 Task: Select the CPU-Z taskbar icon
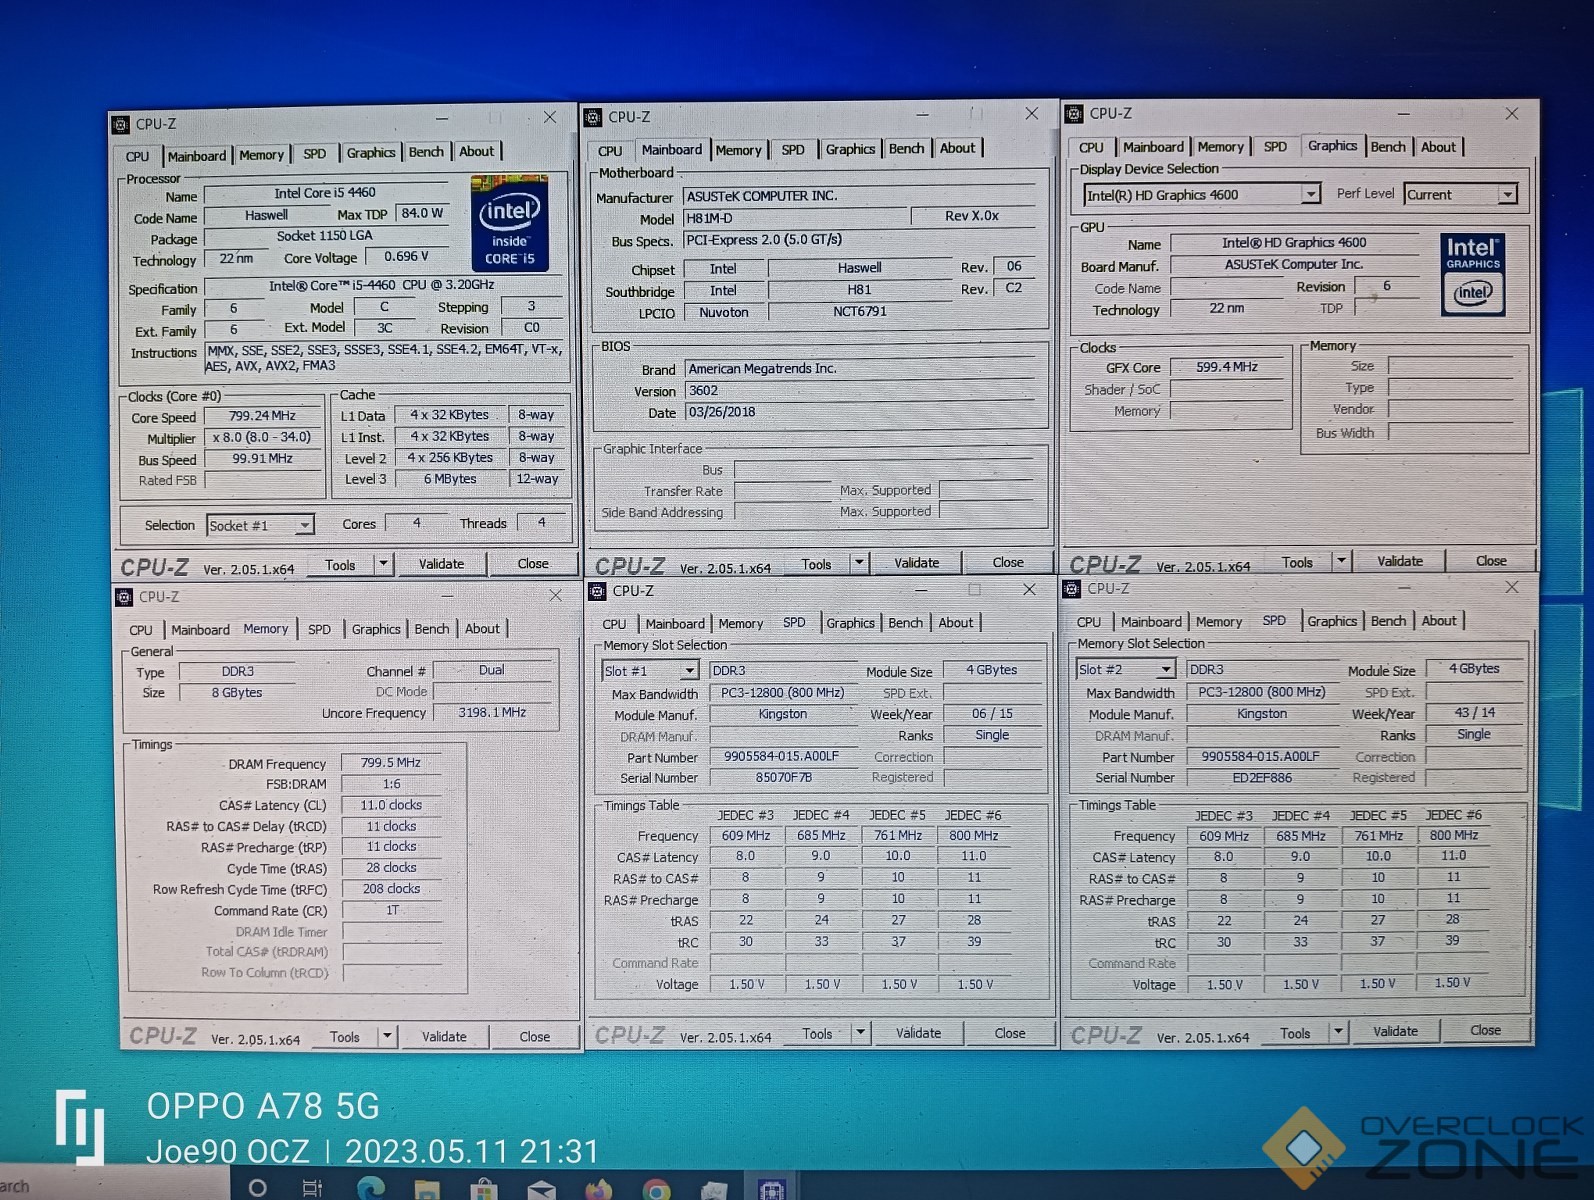pos(771,1189)
